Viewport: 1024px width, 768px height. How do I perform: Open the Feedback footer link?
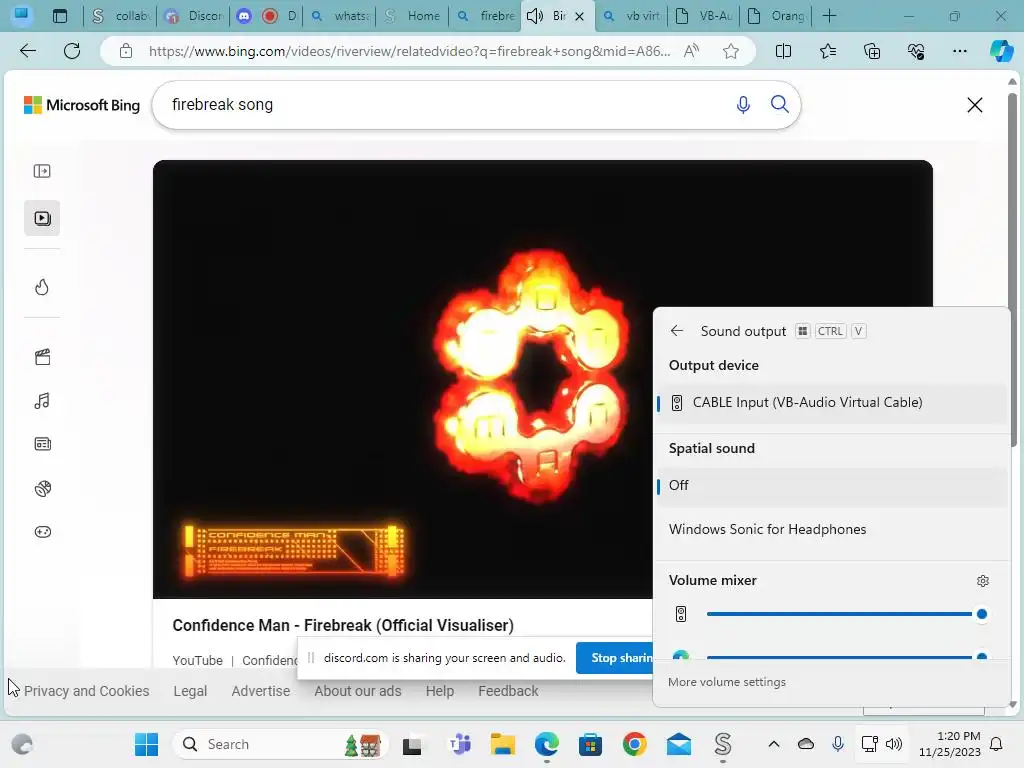point(508,691)
